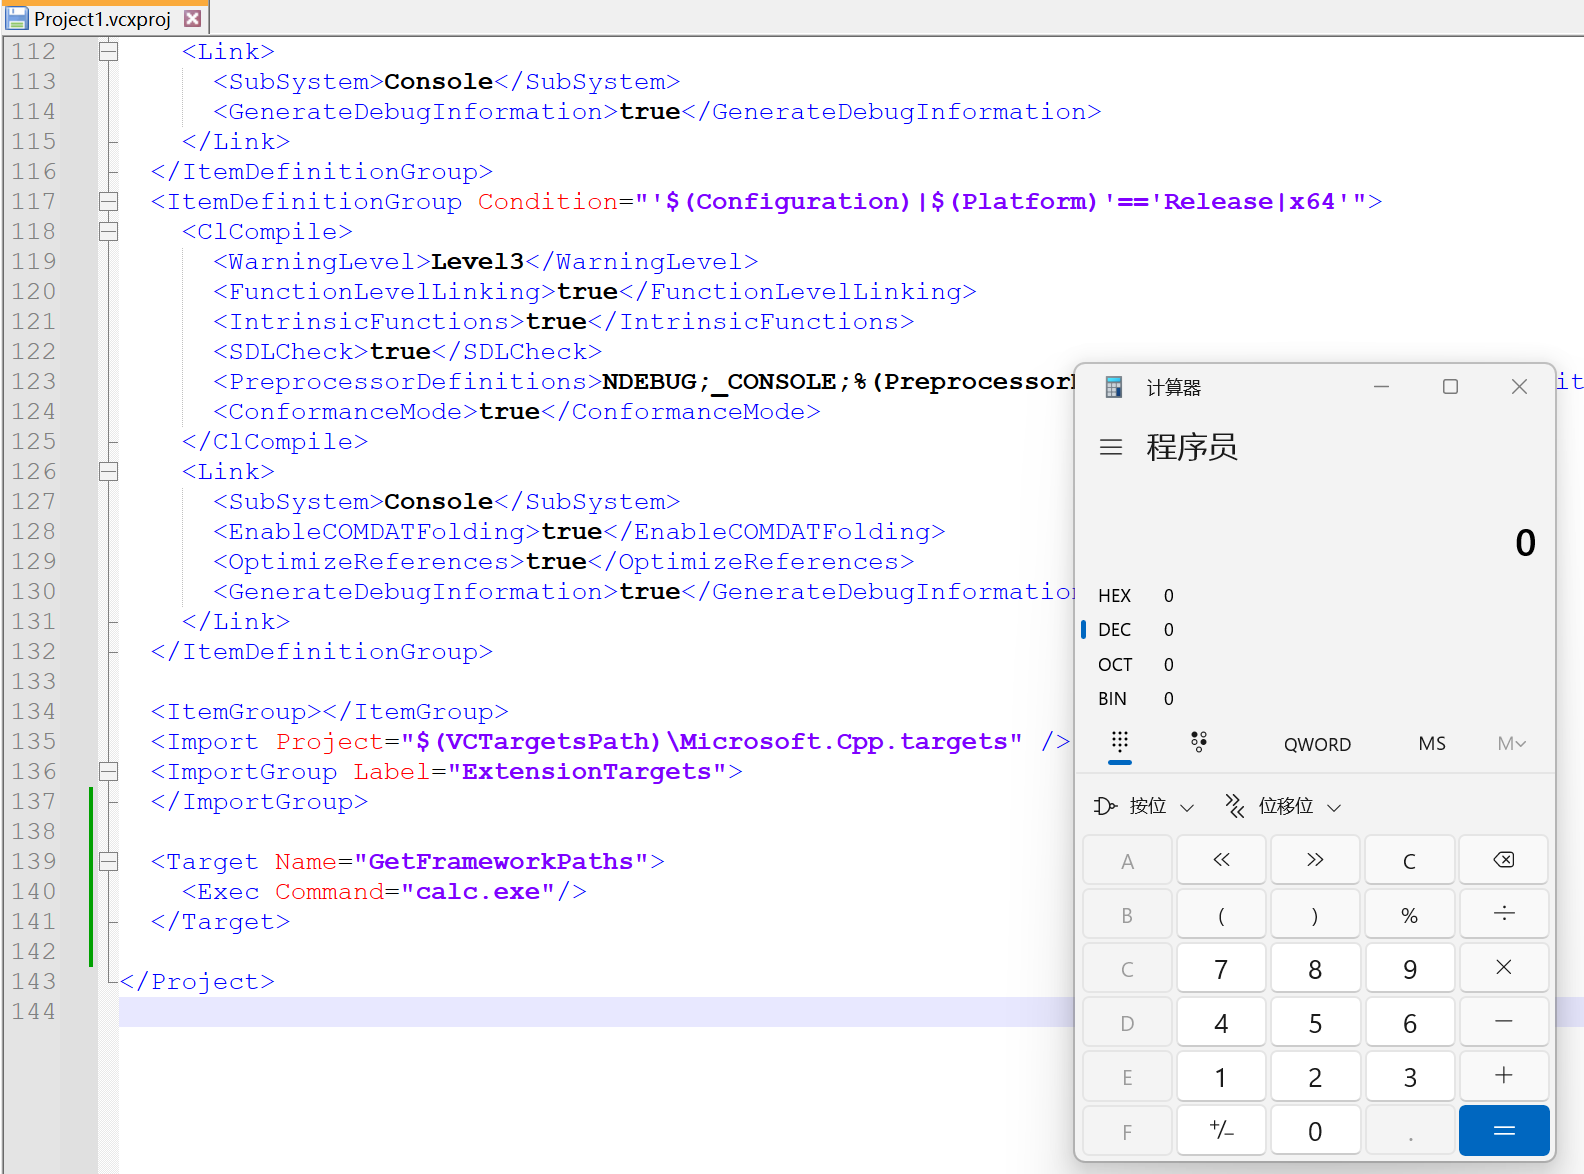Switch to the bit toggling keypad

(x=1199, y=742)
